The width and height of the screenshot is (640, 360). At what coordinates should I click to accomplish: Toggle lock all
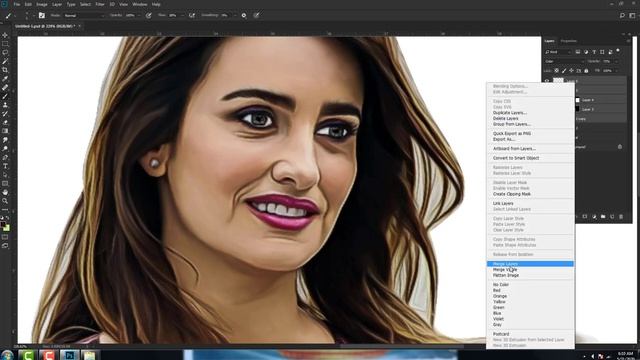(587, 71)
